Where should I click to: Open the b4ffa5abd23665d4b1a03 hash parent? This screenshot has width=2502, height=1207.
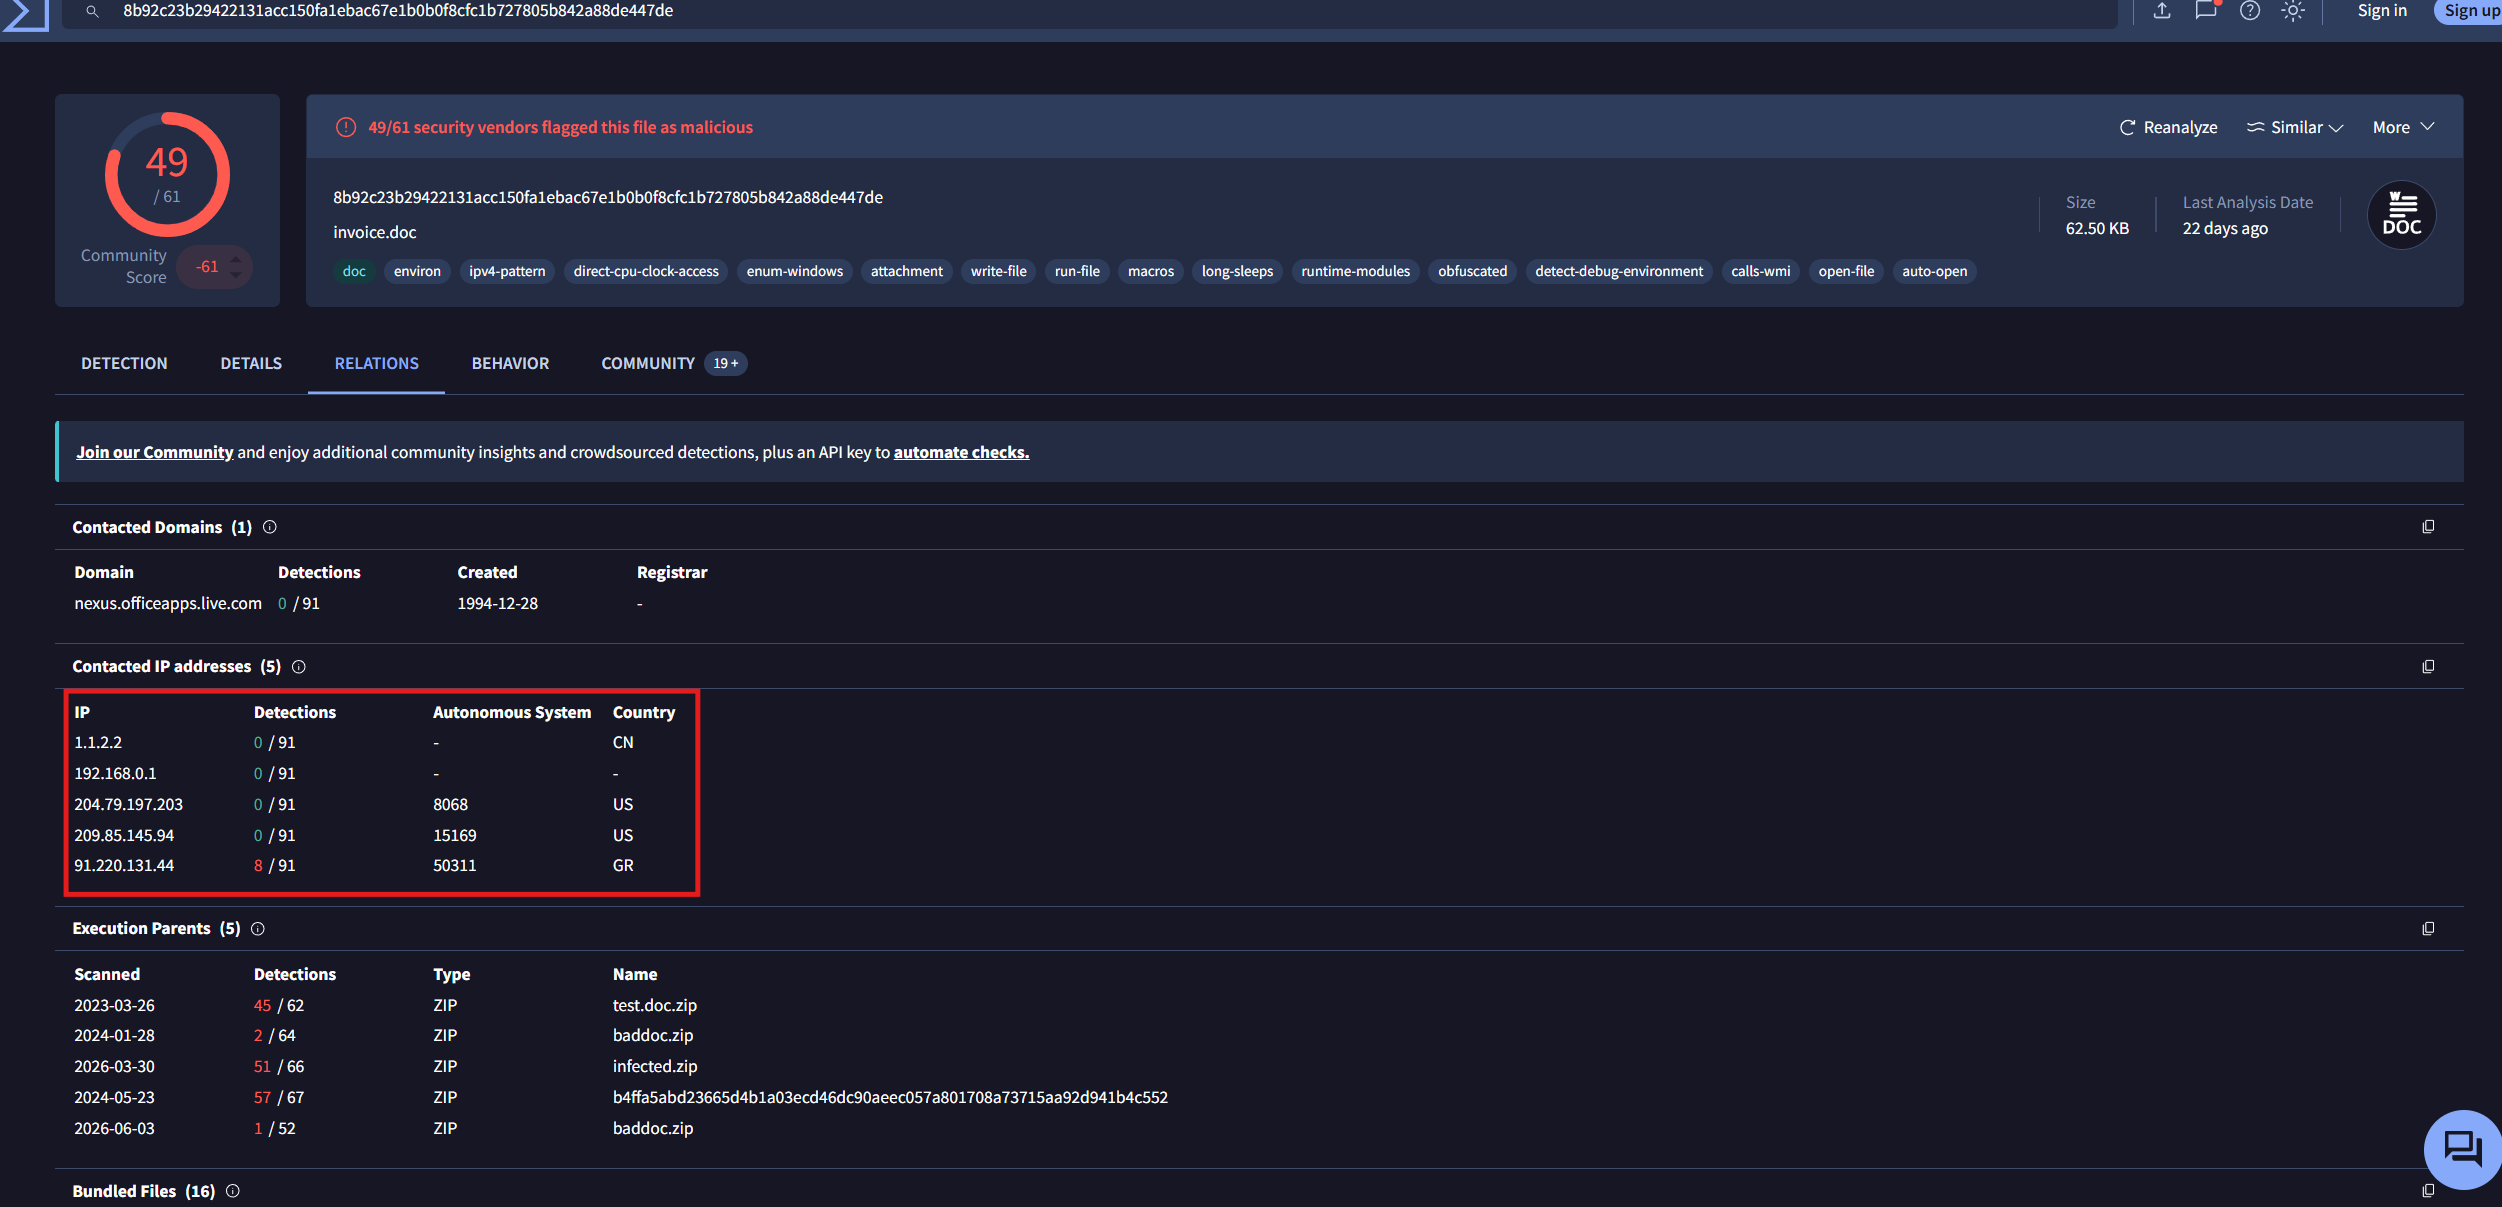pyautogui.click(x=890, y=1097)
